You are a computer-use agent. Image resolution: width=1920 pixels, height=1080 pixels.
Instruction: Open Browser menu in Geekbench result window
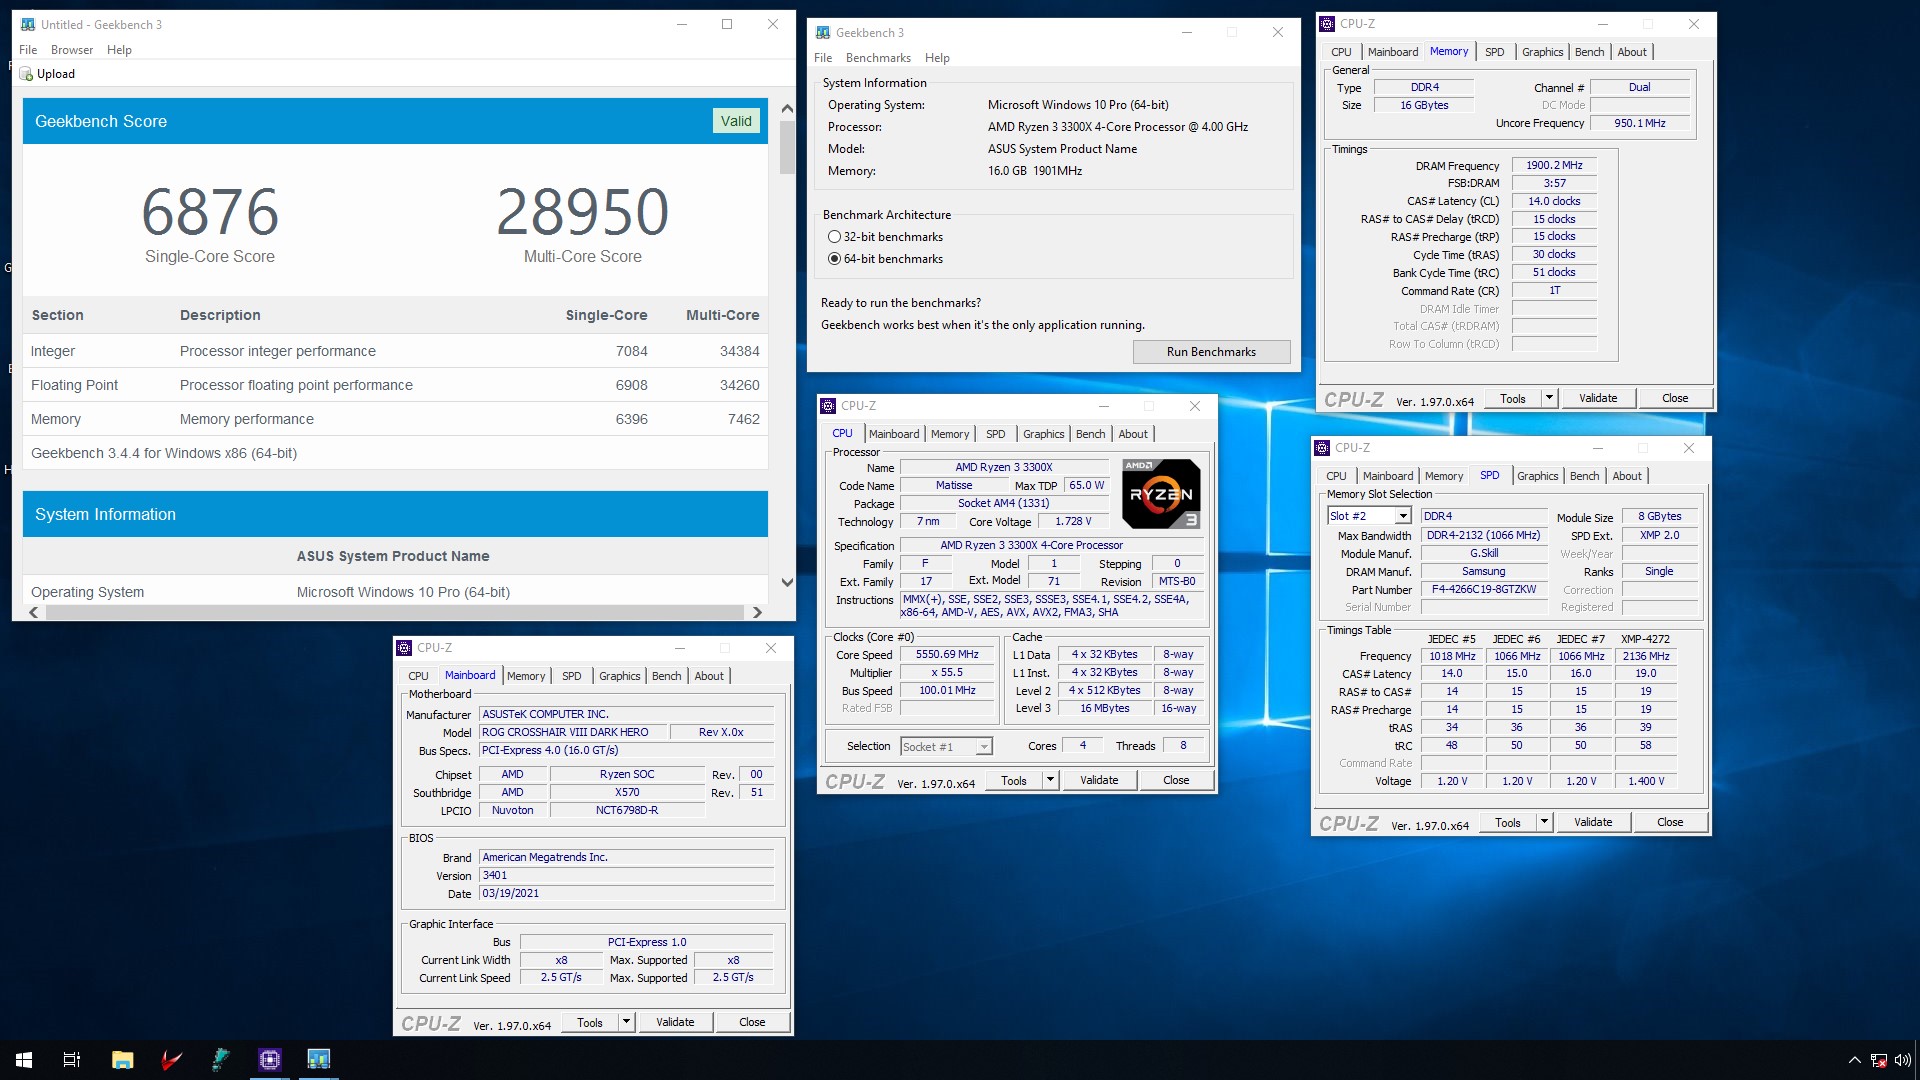[72, 50]
